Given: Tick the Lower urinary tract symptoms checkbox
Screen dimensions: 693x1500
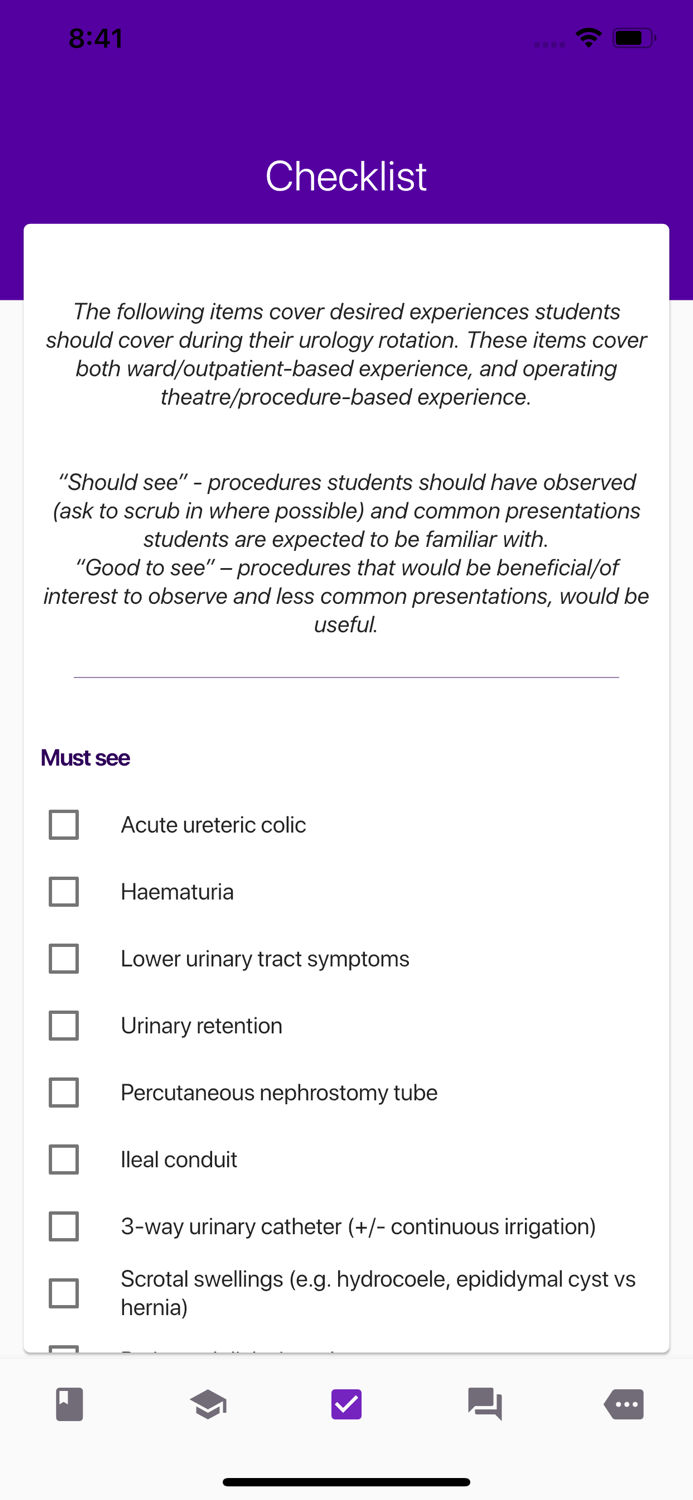Looking at the screenshot, I should [63, 958].
